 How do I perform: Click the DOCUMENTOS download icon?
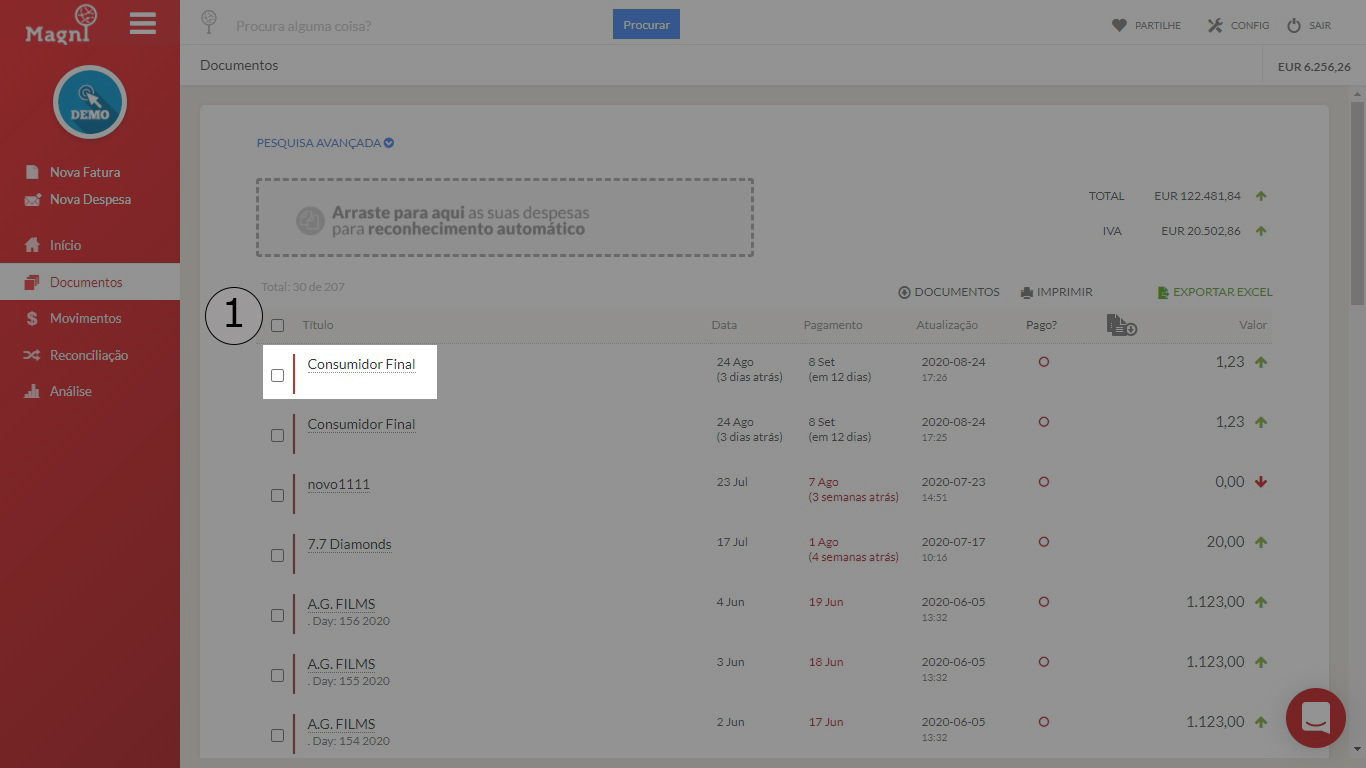[x=904, y=293]
